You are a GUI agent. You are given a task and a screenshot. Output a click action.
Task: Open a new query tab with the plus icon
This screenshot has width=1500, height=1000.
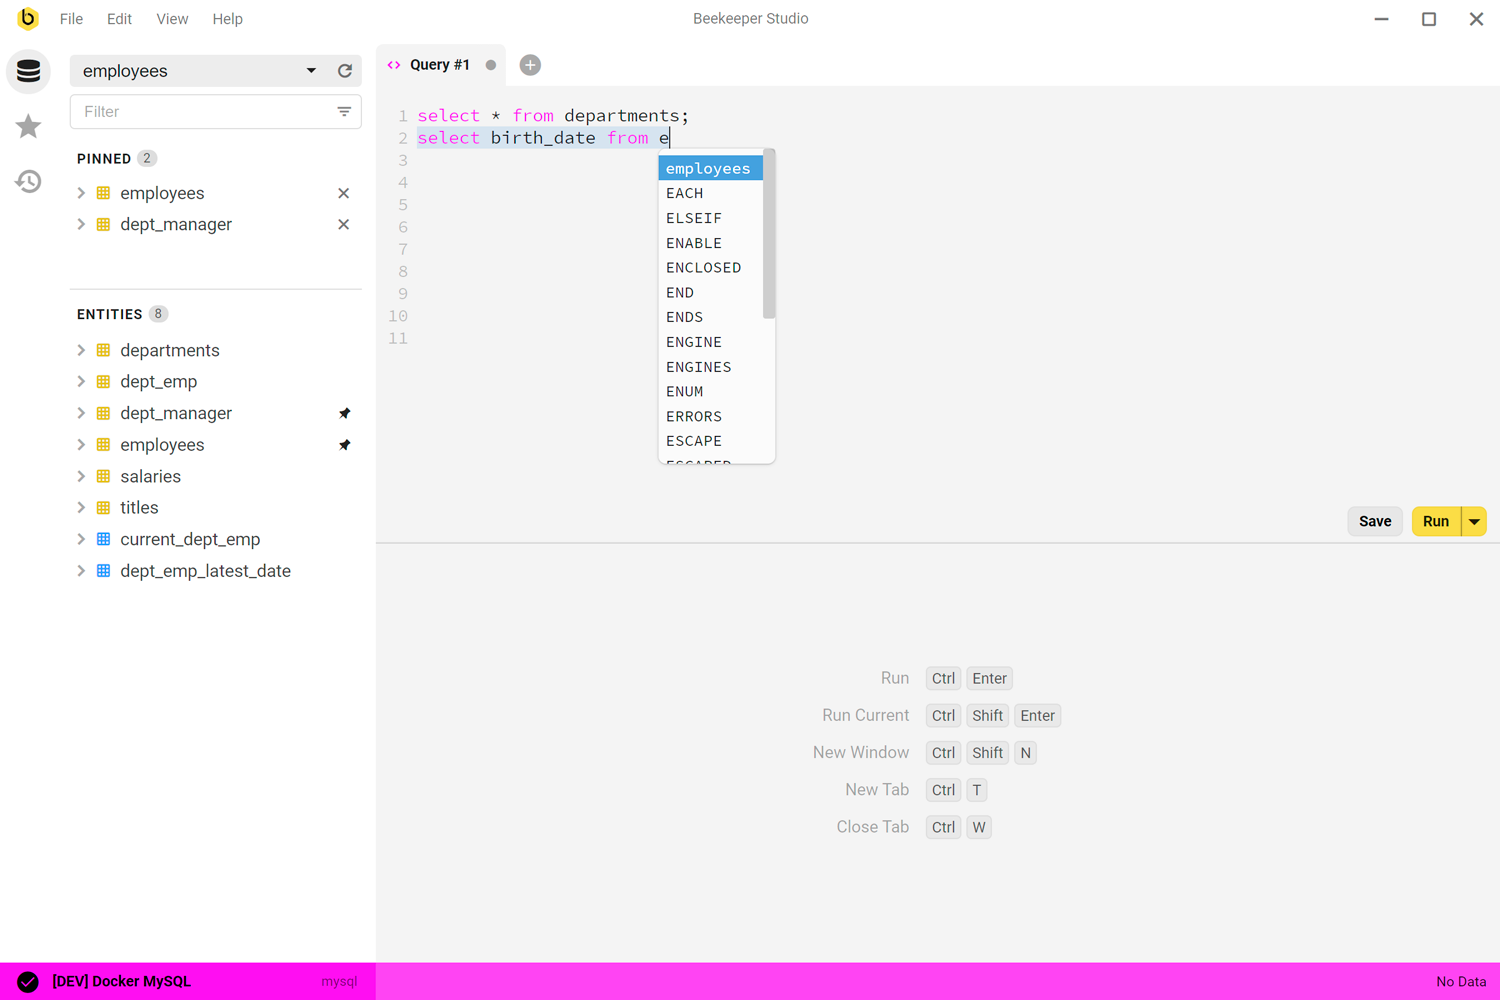pyautogui.click(x=529, y=64)
